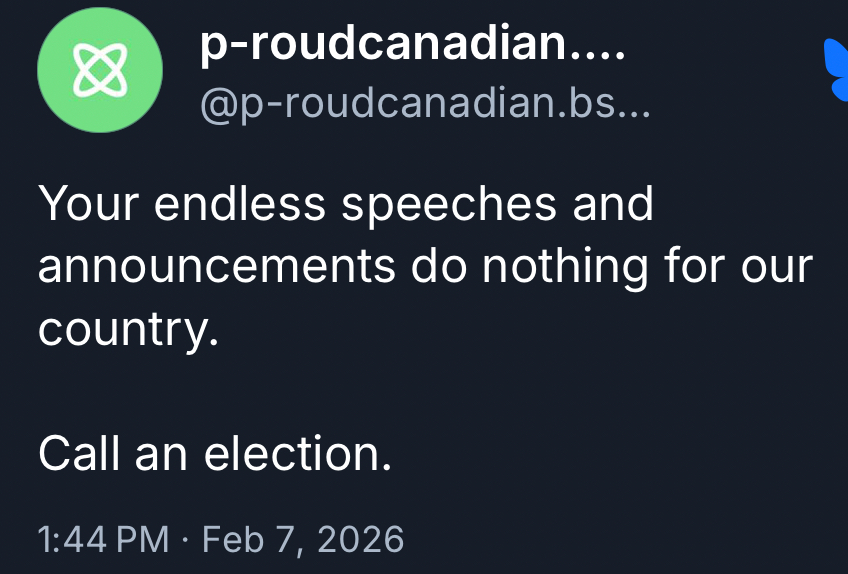848x574 pixels.
Task: Click the word "announcements" in the post
Action: (x=215, y=268)
